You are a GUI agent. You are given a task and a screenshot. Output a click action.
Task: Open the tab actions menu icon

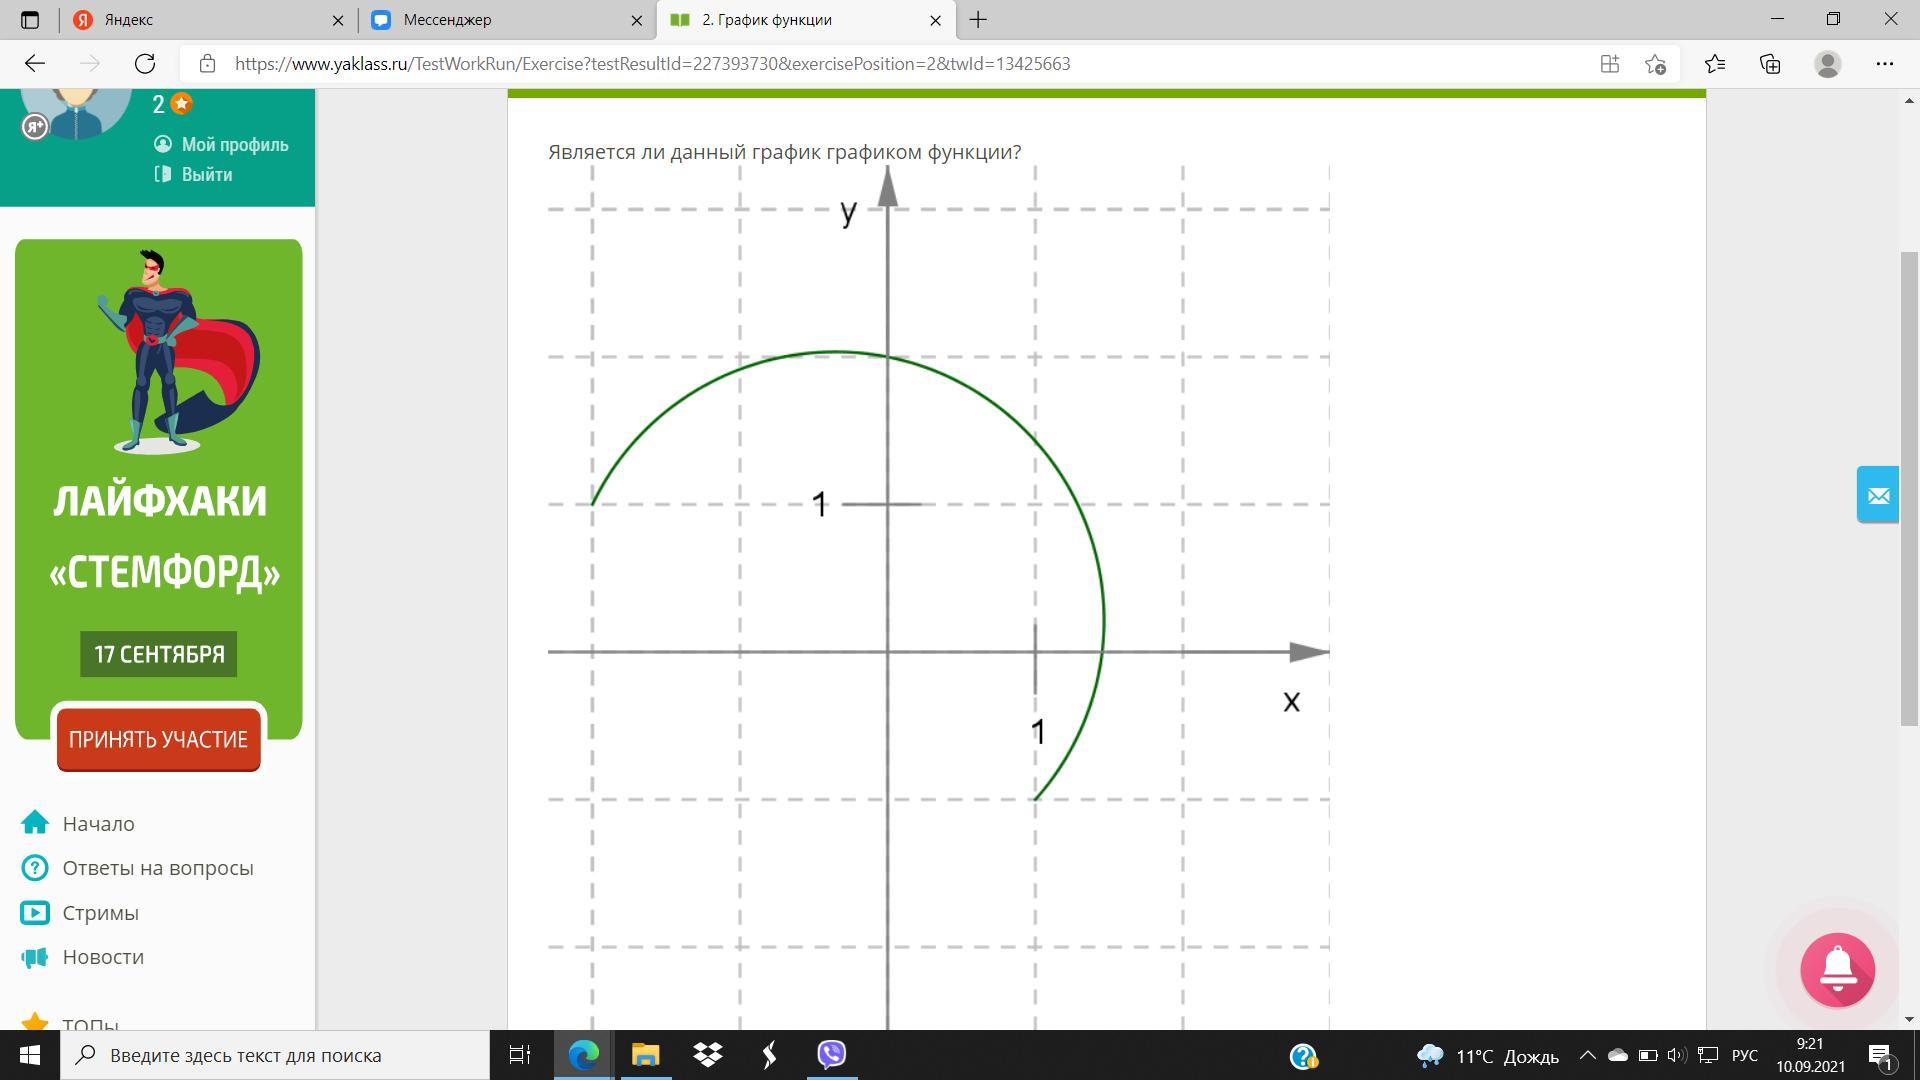pyautogui.click(x=29, y=20)
